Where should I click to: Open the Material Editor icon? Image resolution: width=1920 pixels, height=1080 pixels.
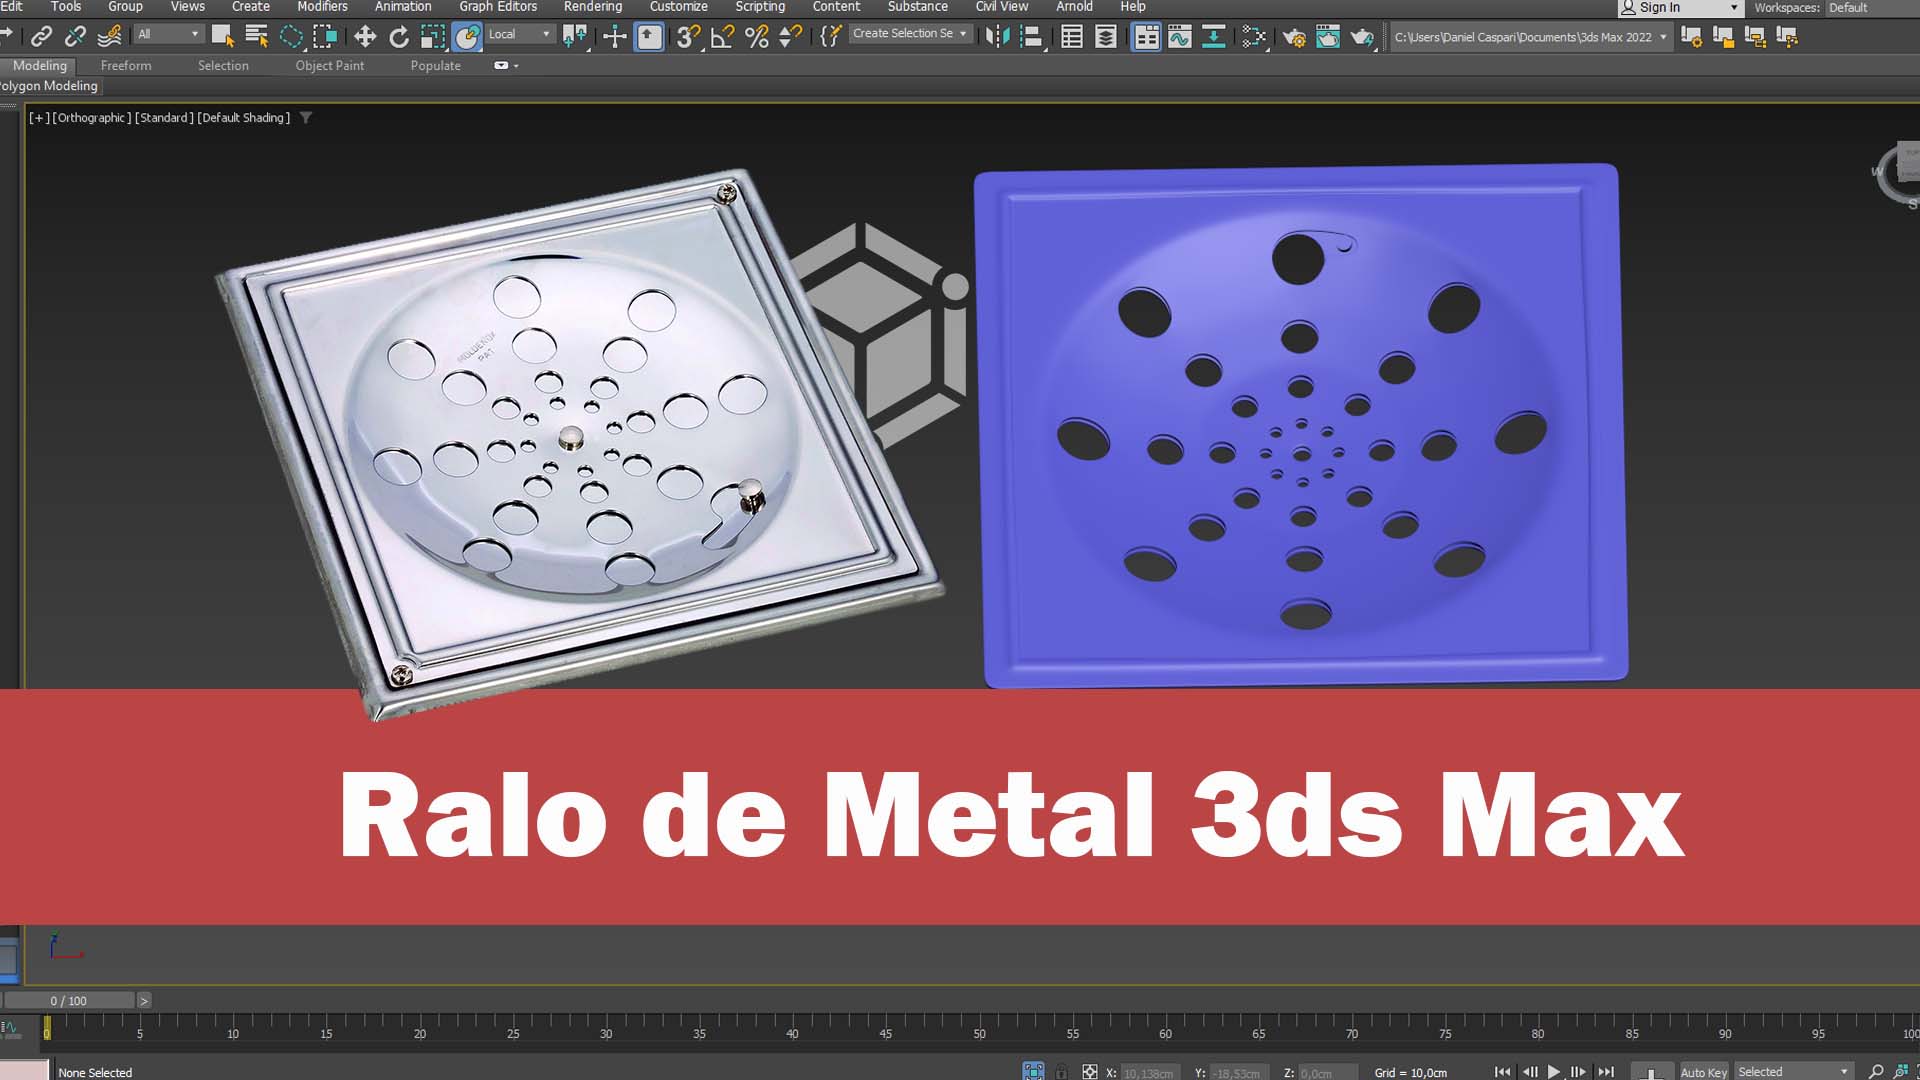tap(1254, 37)
